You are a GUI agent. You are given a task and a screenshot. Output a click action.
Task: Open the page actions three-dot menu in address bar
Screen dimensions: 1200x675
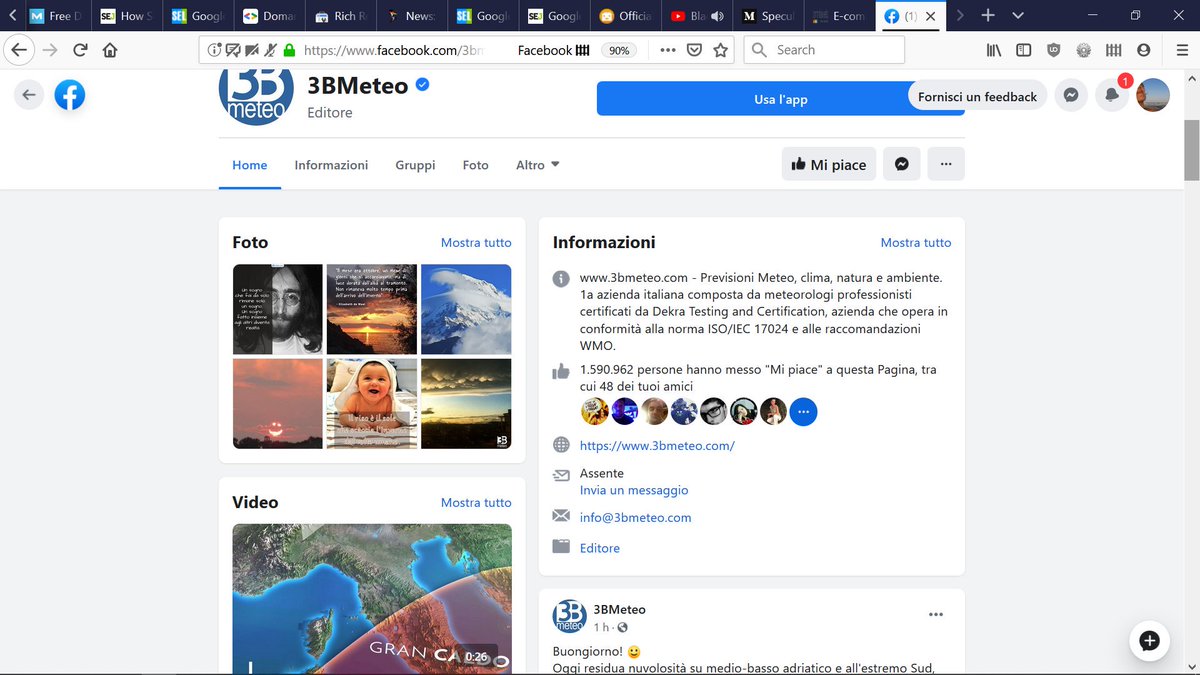668,50
